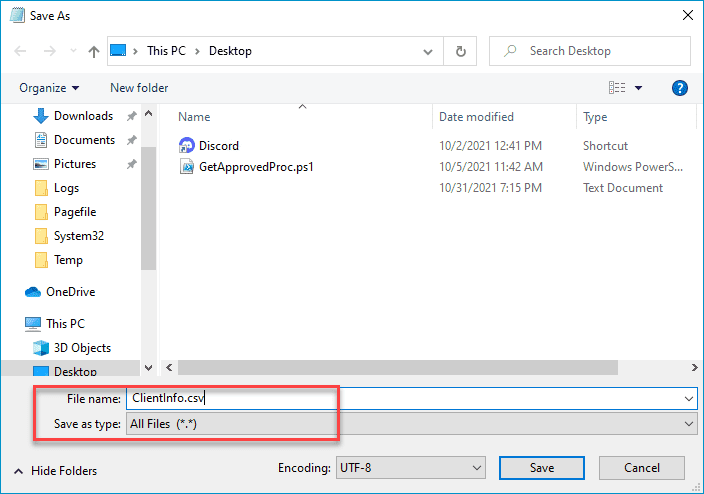Sort by Type column header
Viewport: 704px width, 494px height.
[595, 117]
